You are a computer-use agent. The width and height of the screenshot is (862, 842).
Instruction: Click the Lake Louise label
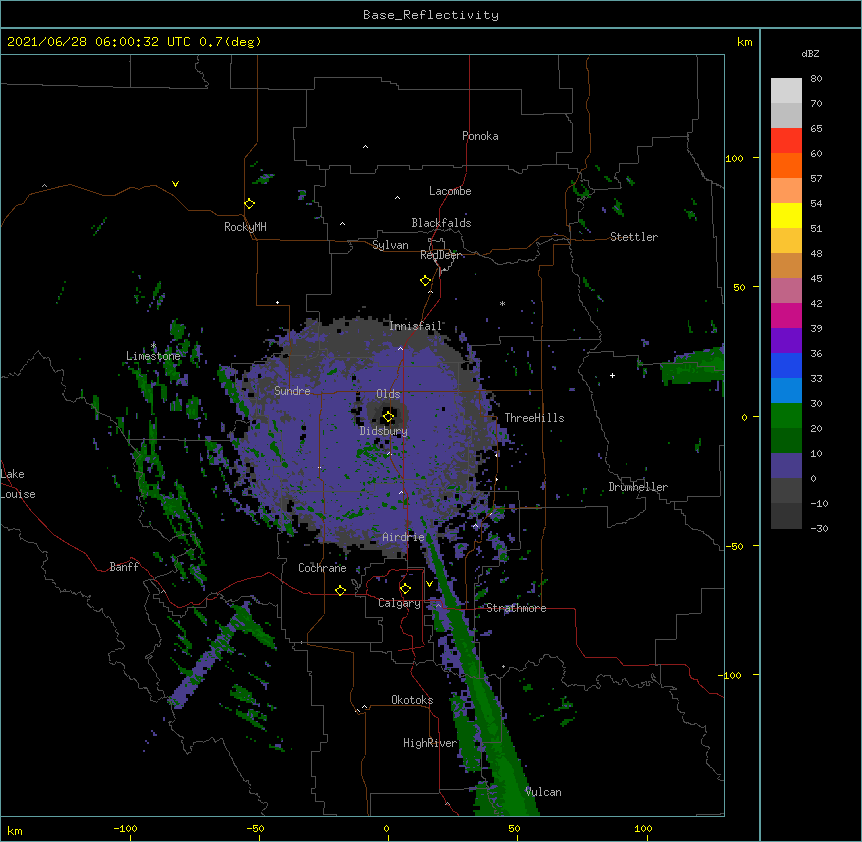(x=18, y=484)
